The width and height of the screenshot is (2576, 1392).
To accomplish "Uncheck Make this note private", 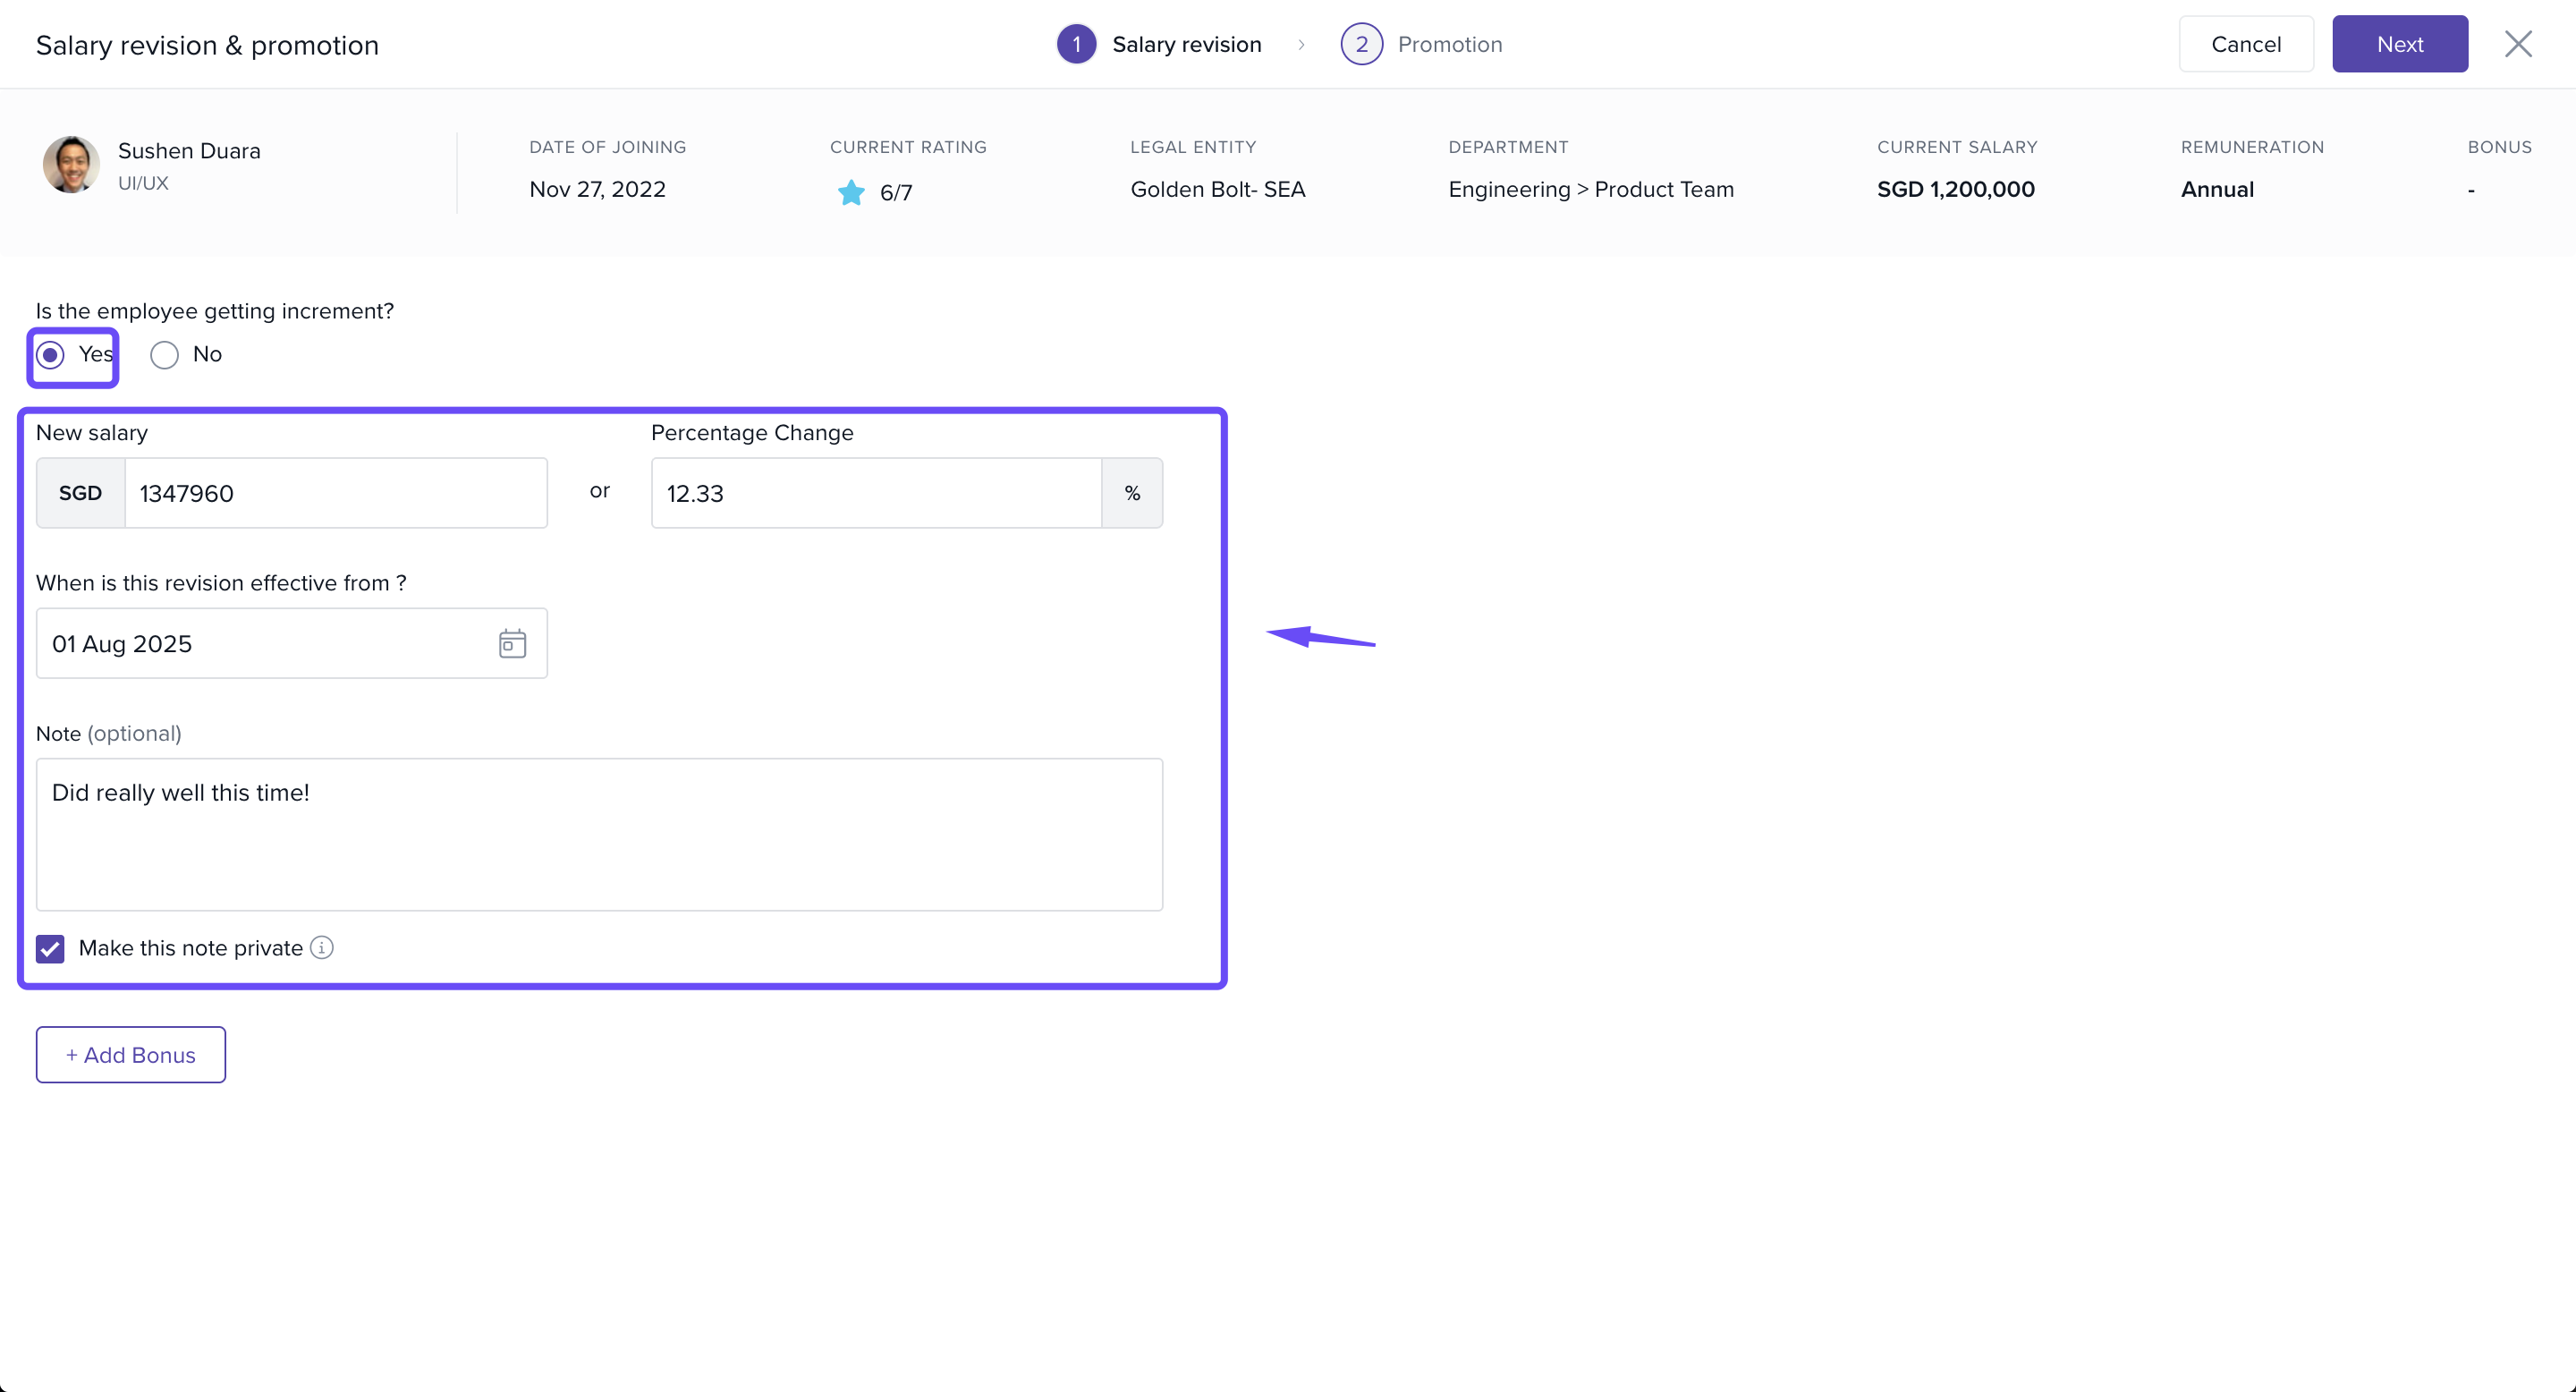I will [x=50, y=948].
